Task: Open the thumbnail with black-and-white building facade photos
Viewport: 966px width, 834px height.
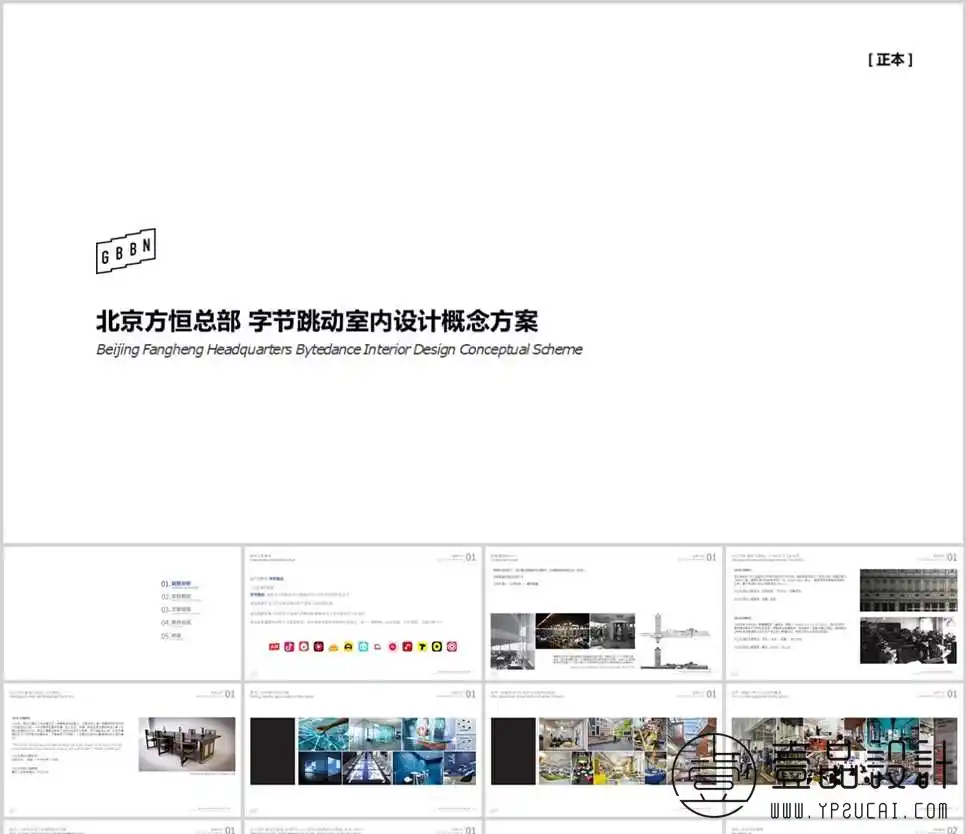Action: 844,613
